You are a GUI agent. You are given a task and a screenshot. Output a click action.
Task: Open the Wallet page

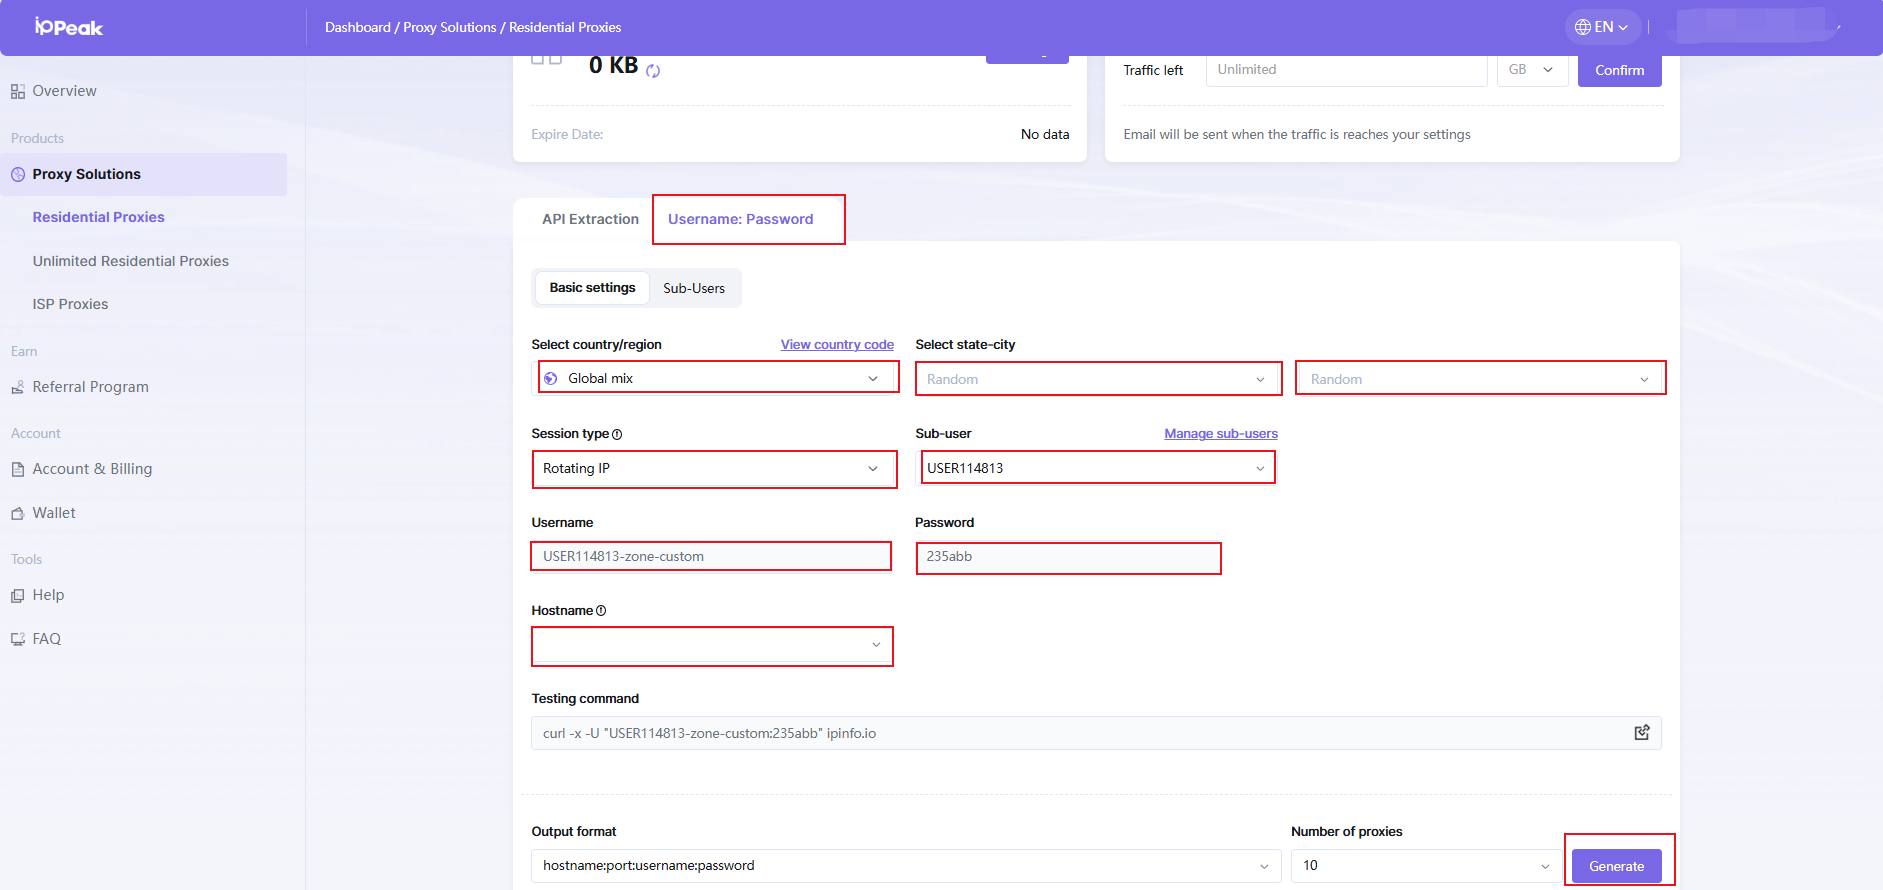click(x=54, y=513)
